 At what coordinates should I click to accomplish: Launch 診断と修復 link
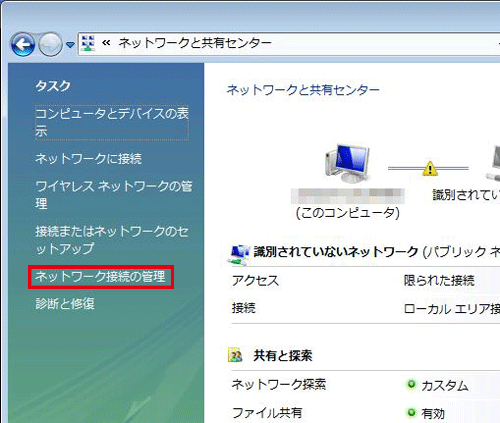(65, 304)
